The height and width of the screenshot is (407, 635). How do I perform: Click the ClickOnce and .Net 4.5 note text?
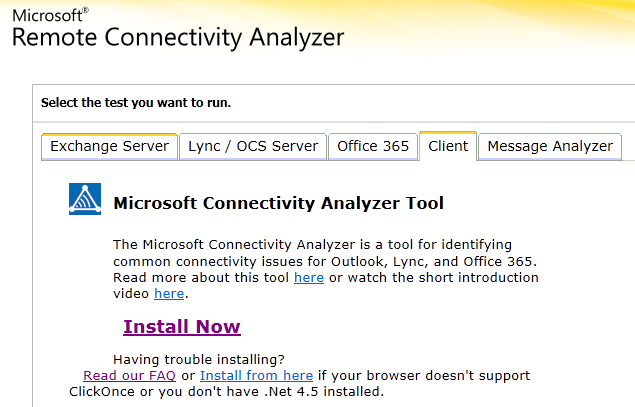coord(226,392)
